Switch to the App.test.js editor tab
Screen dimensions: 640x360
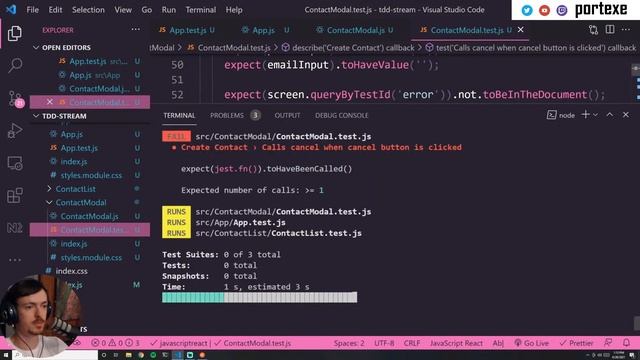tap(187, 30)
